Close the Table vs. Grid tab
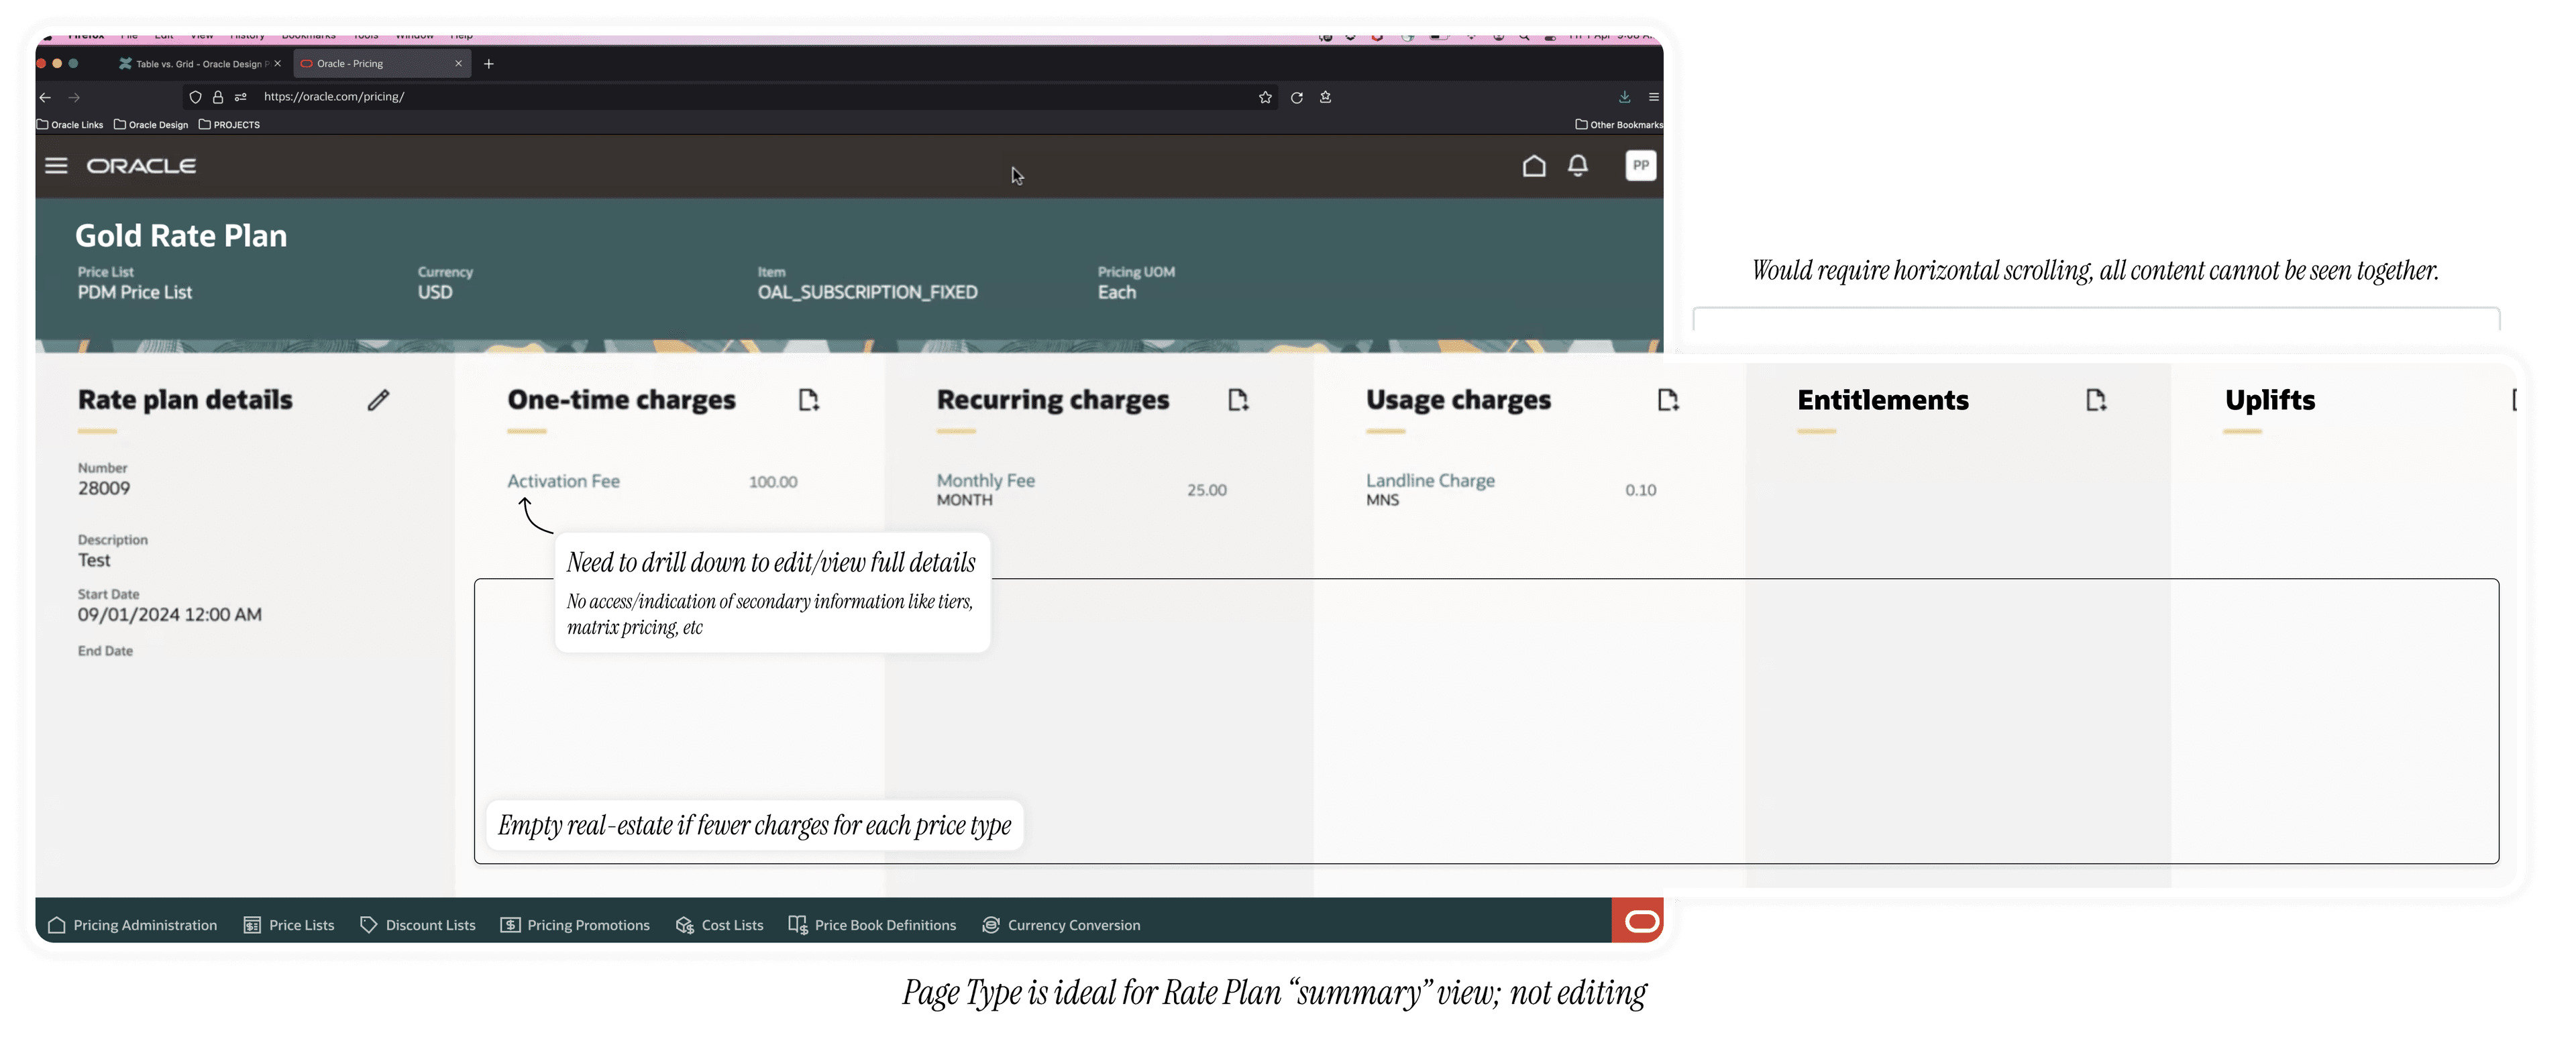 (277, 64)
